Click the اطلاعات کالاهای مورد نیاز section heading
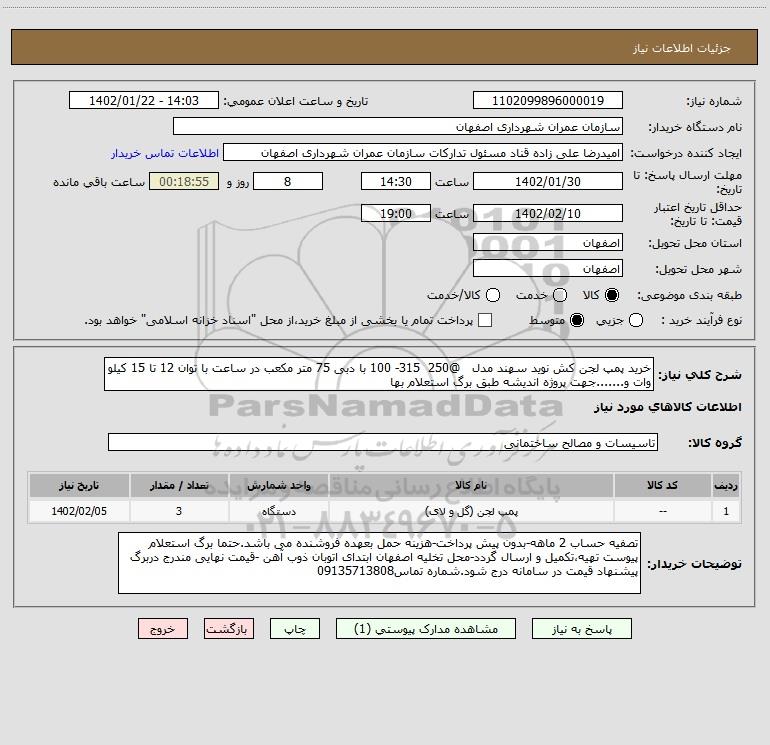Screen dimensions: 770x745 (668, 407)
